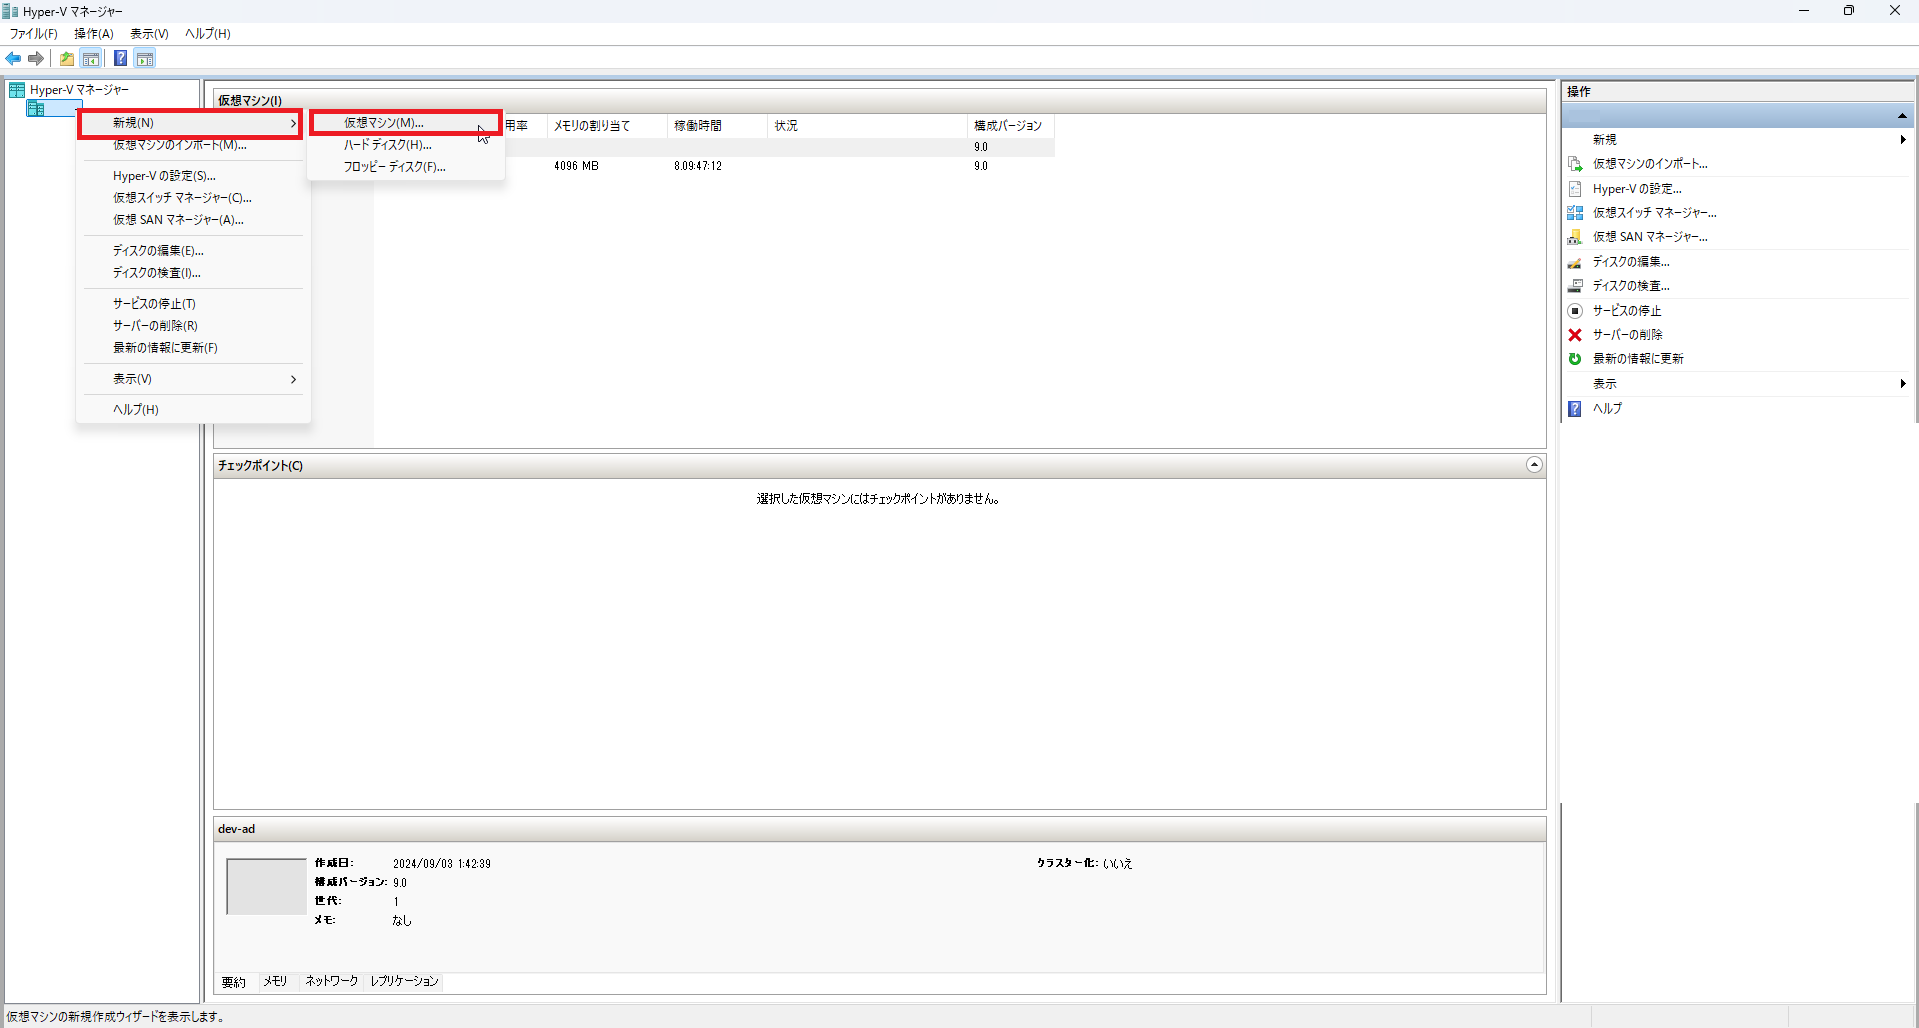Click 仮想マシンのインポート... link in actions pane

point(1650,164)
